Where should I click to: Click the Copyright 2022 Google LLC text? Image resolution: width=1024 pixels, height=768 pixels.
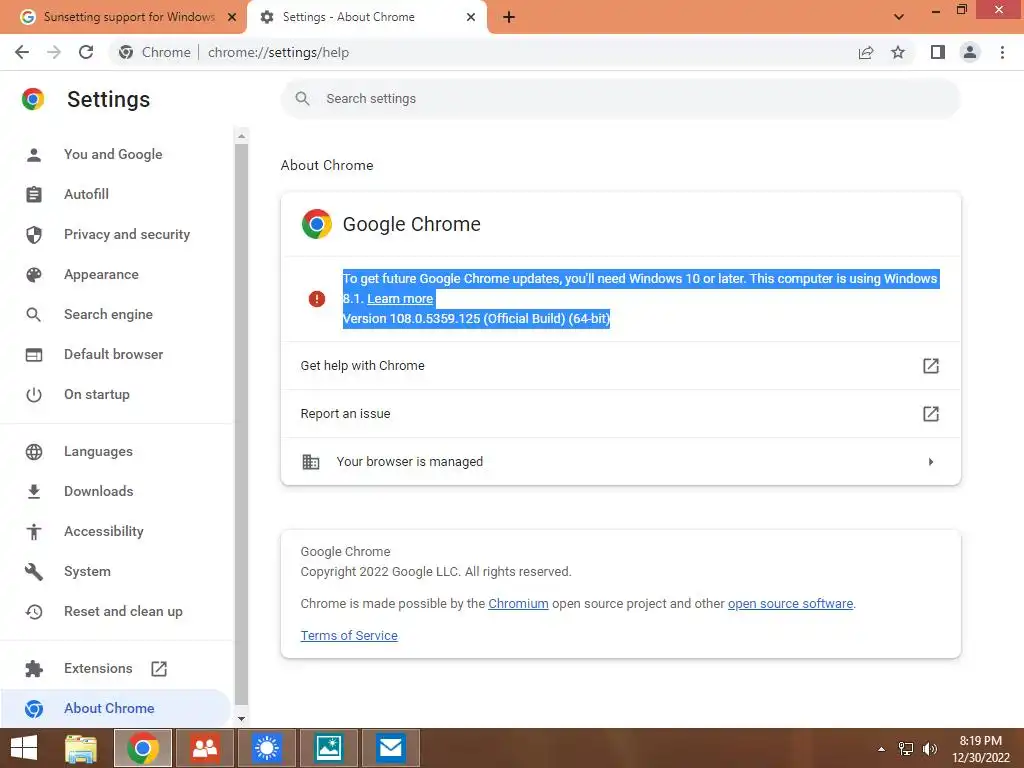[x=436, y=571]
